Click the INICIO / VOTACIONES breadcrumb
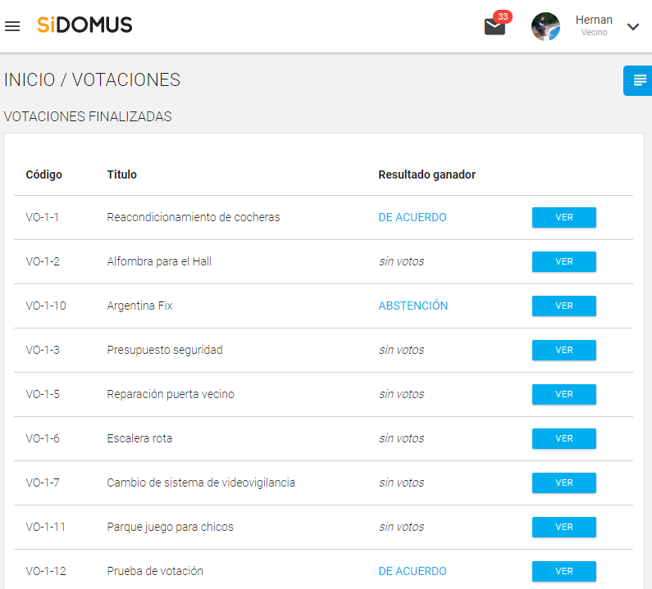The image size is (652, 589). coord(92,79)
